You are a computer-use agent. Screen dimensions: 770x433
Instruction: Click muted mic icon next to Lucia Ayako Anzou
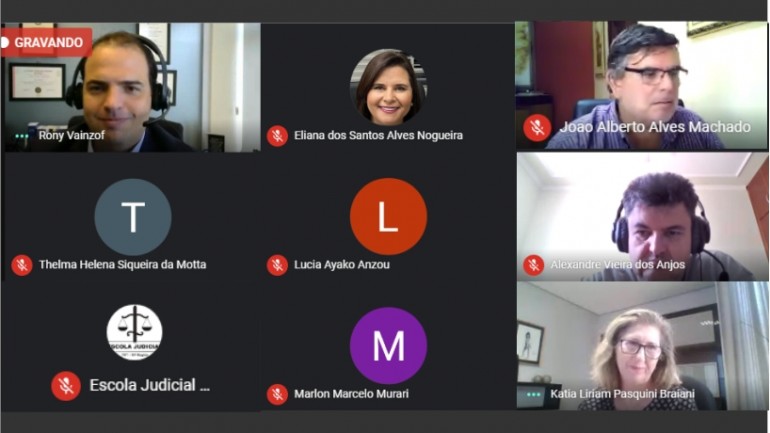point(277,265)
